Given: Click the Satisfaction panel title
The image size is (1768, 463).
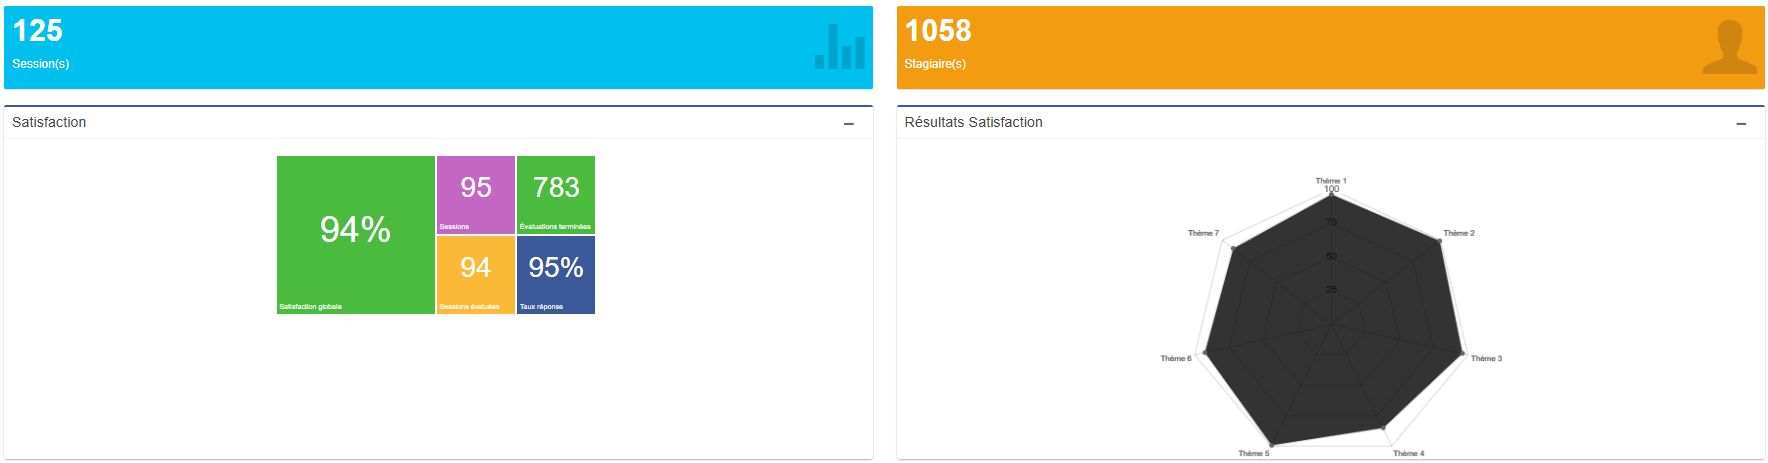Looking at the screenshot, I should click(49, 122).
